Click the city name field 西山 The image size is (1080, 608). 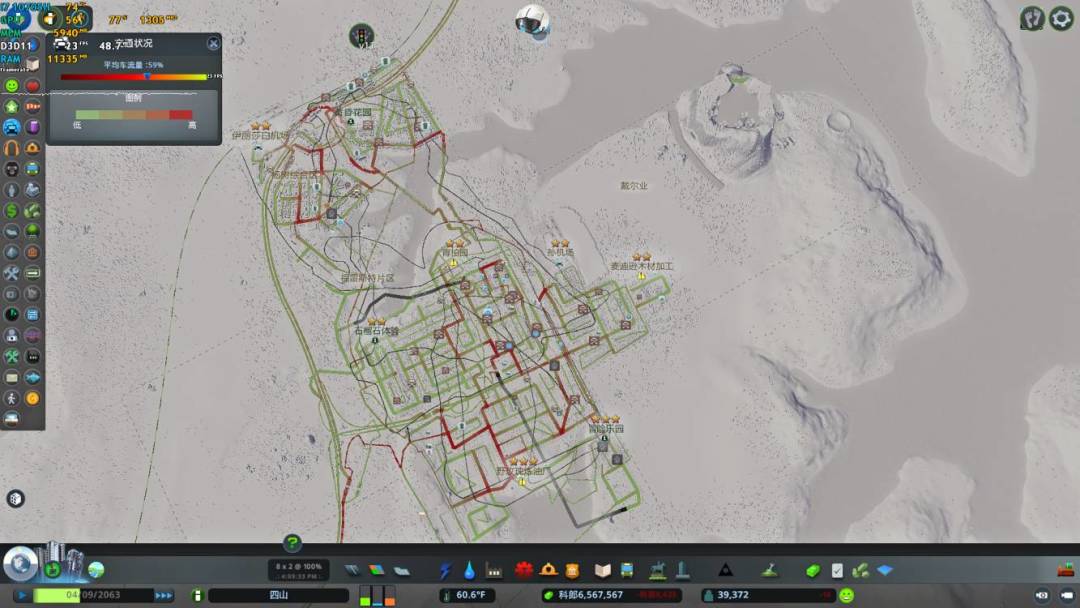click(278, 595)
